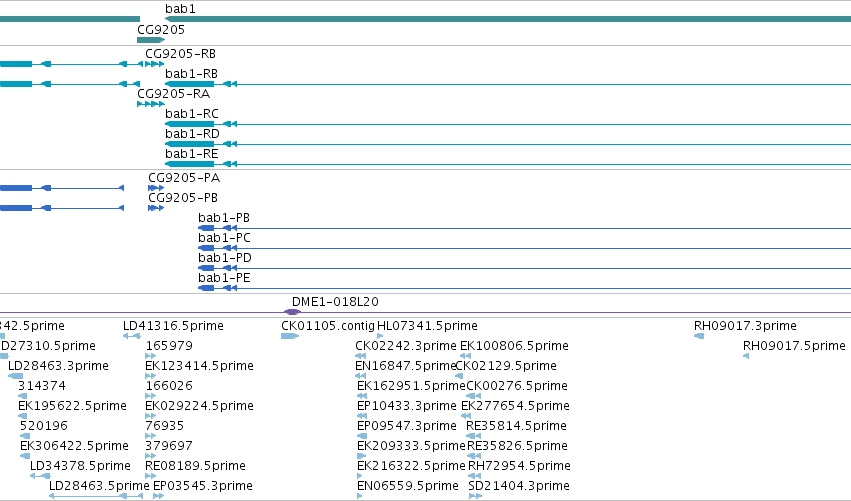The height and width of the screenshot is (501, 851).
Task: Select EST LD41316.5prime
Action: click(x=173, y=326)
